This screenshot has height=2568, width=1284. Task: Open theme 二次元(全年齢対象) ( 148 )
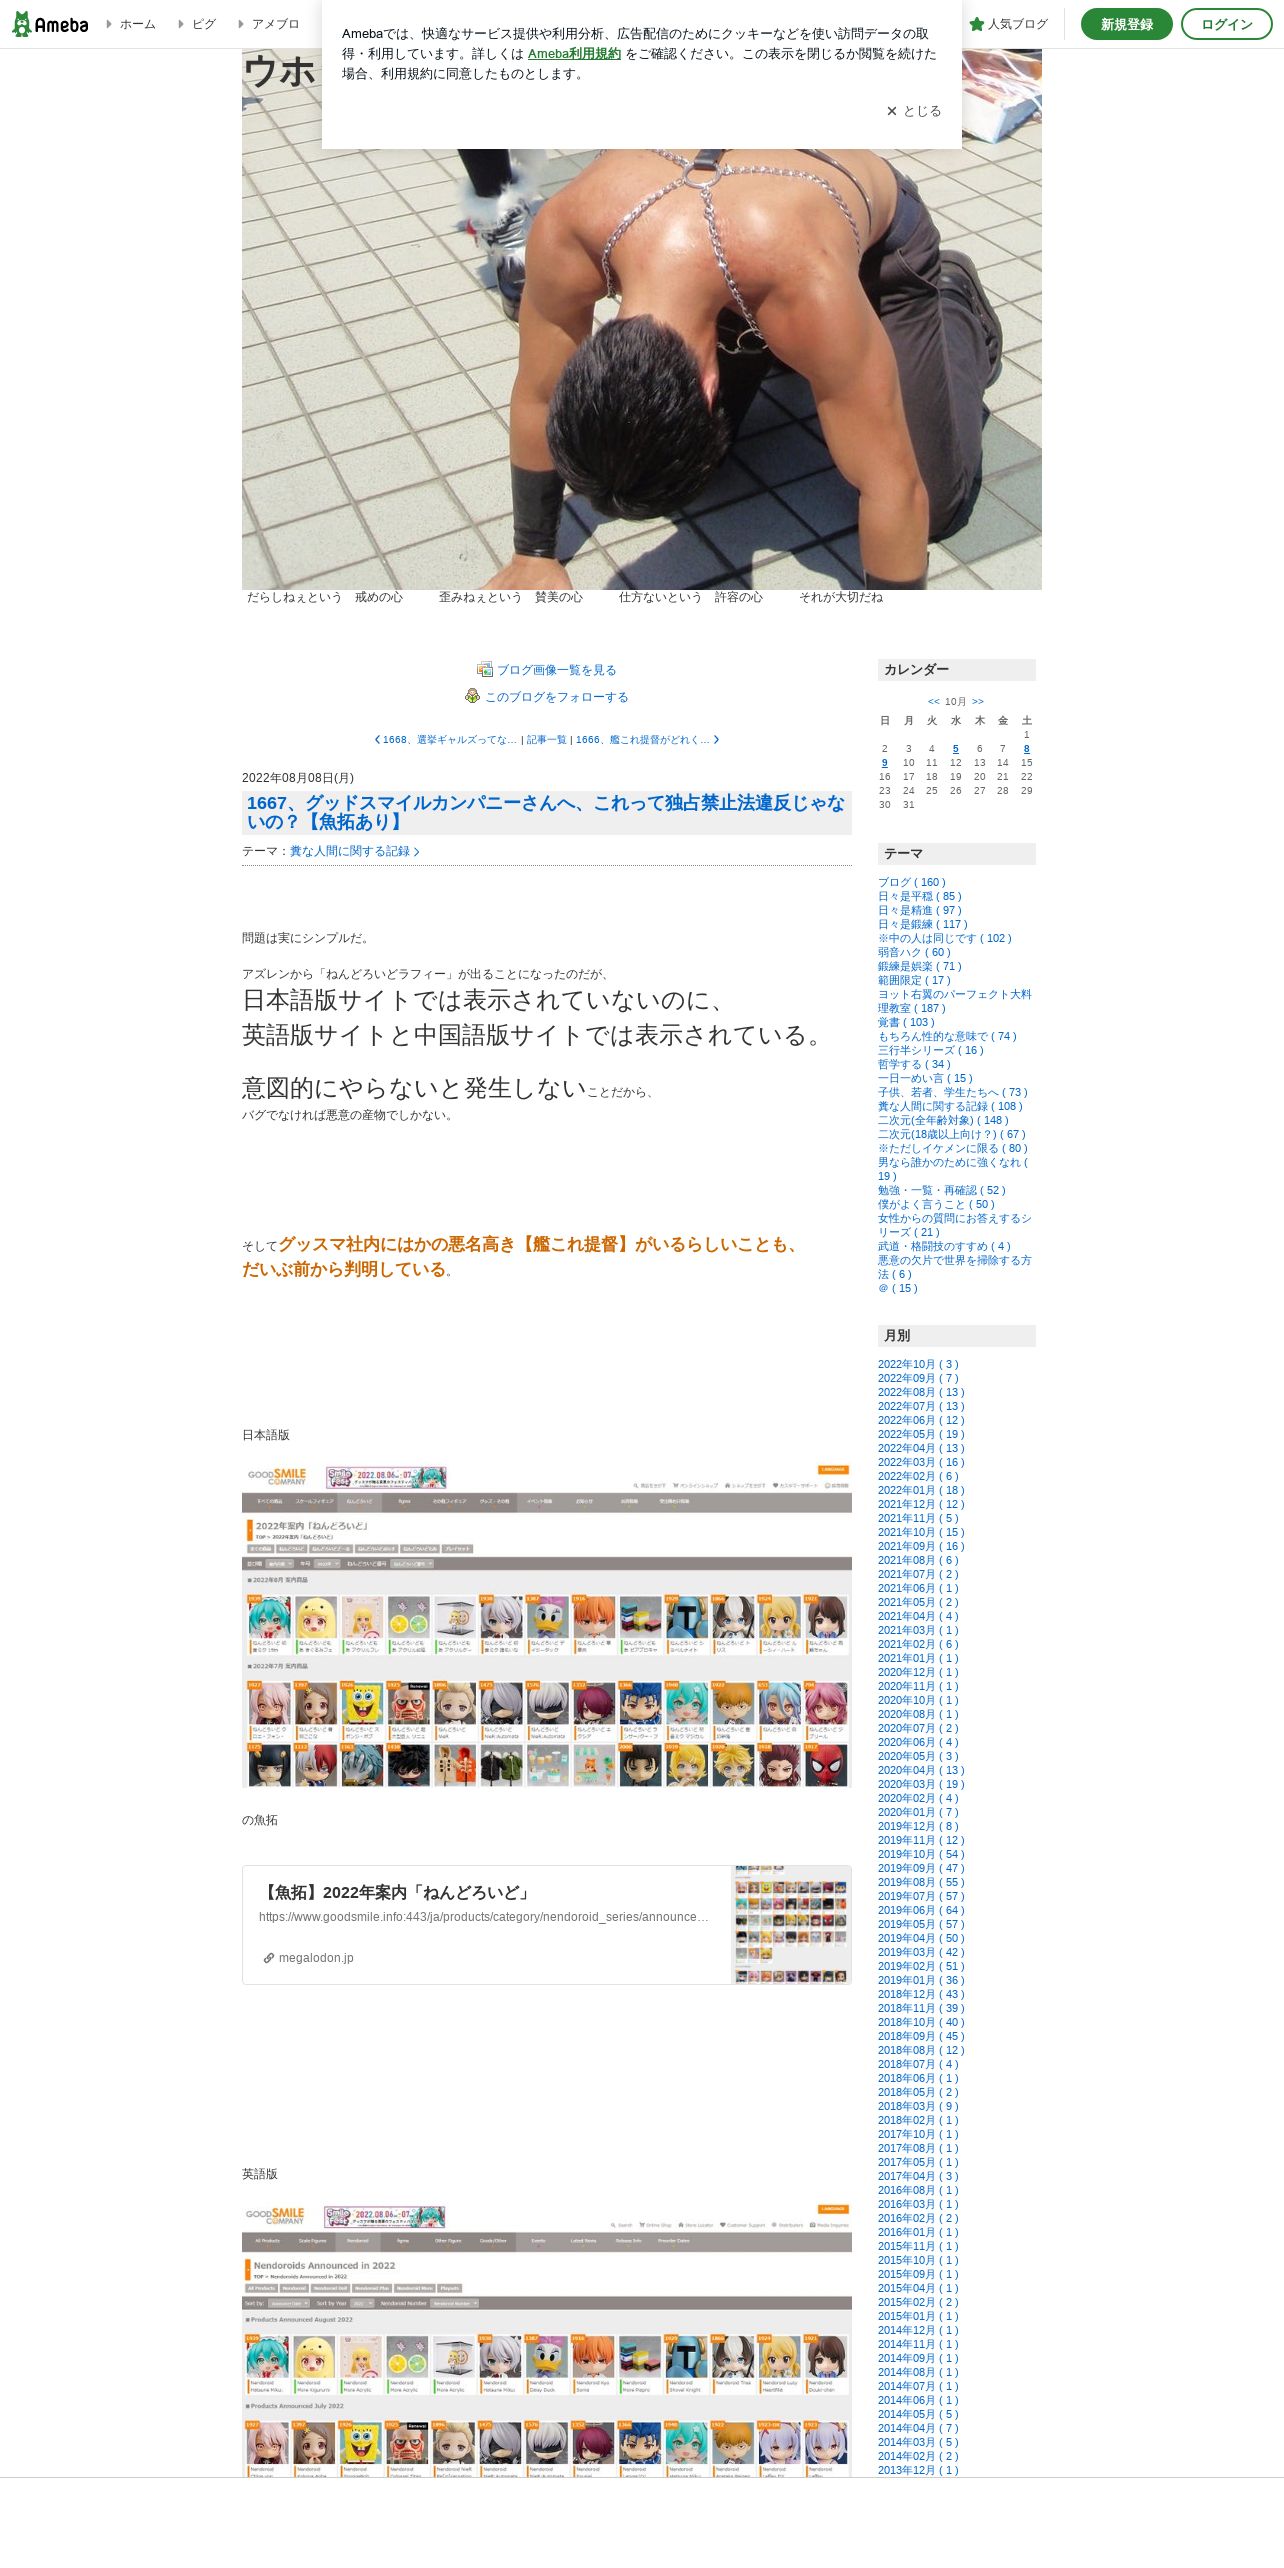[943, 1120]
